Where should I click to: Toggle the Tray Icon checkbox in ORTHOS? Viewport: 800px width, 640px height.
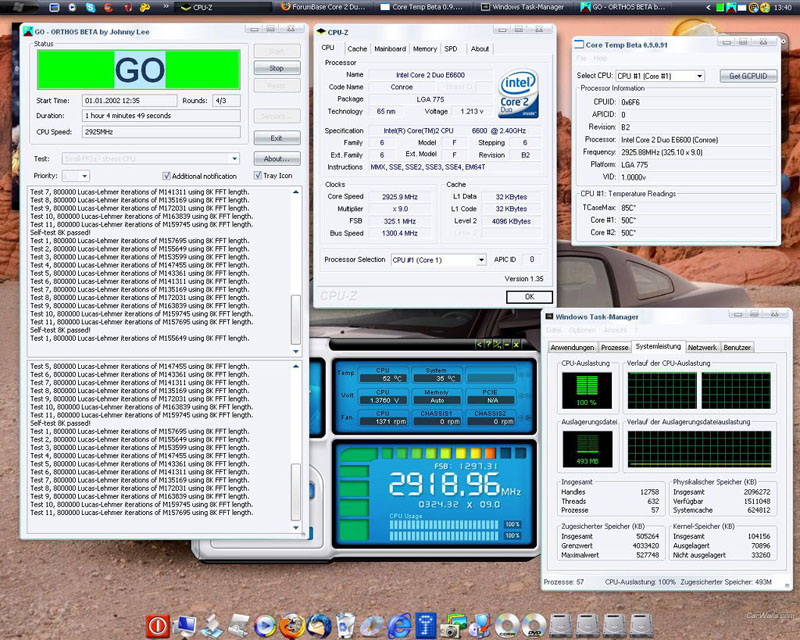click(x=258, y=175)
